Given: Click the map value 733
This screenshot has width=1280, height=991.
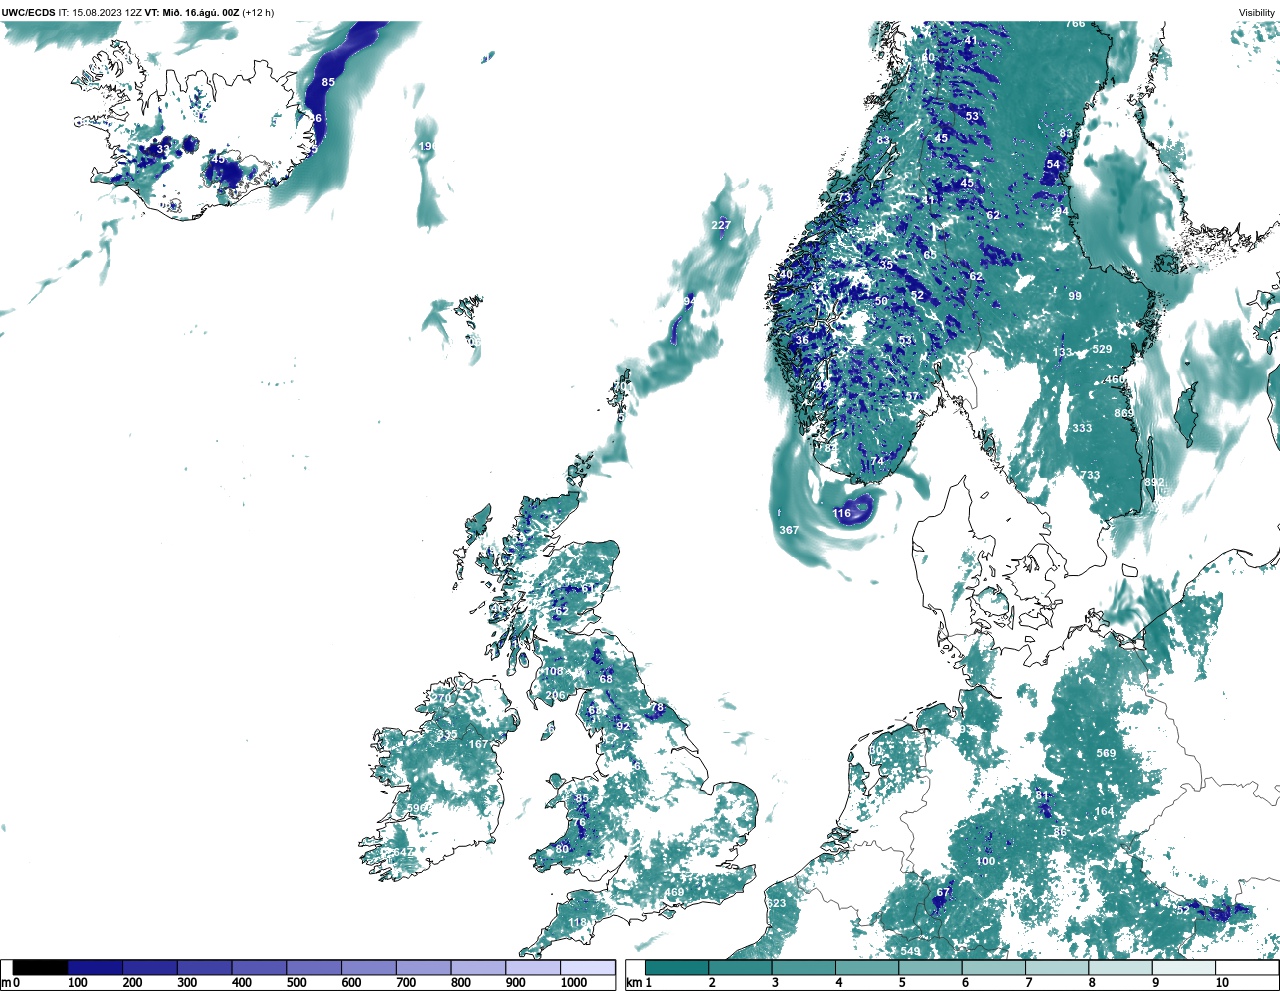Looking at the screenshot, I should [x=1090, y=476].
